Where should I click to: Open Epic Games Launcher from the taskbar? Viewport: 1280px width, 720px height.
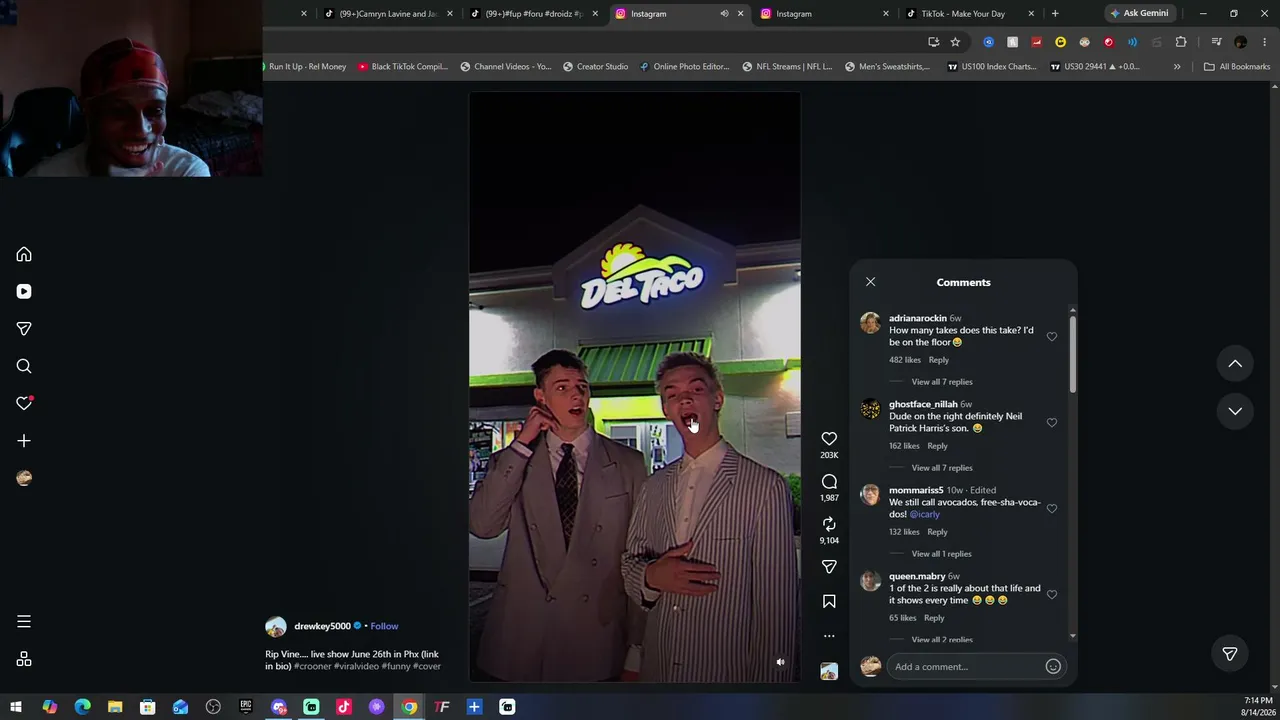coord(246,707)
